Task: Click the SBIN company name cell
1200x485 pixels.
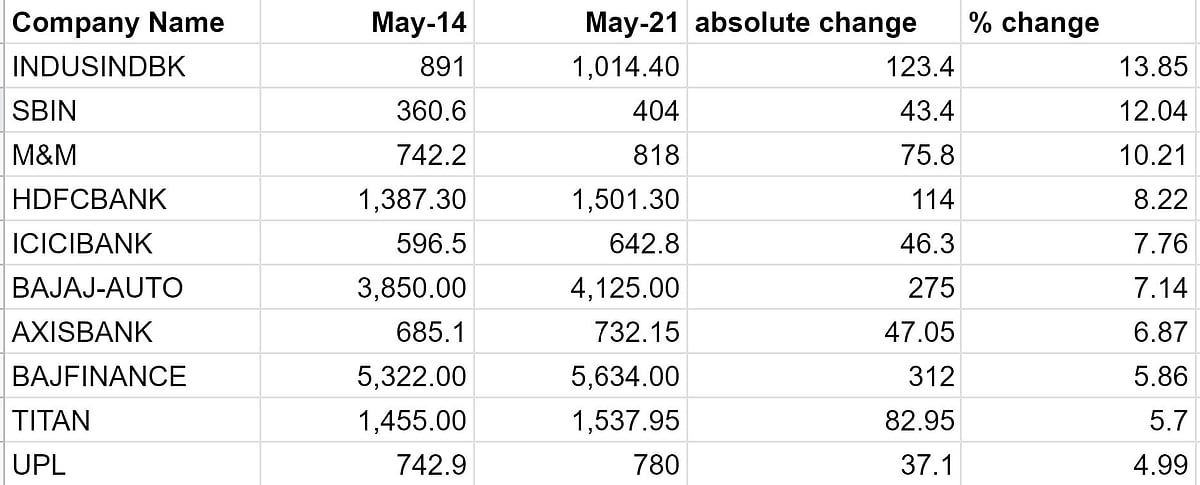Action: [45, 111]
